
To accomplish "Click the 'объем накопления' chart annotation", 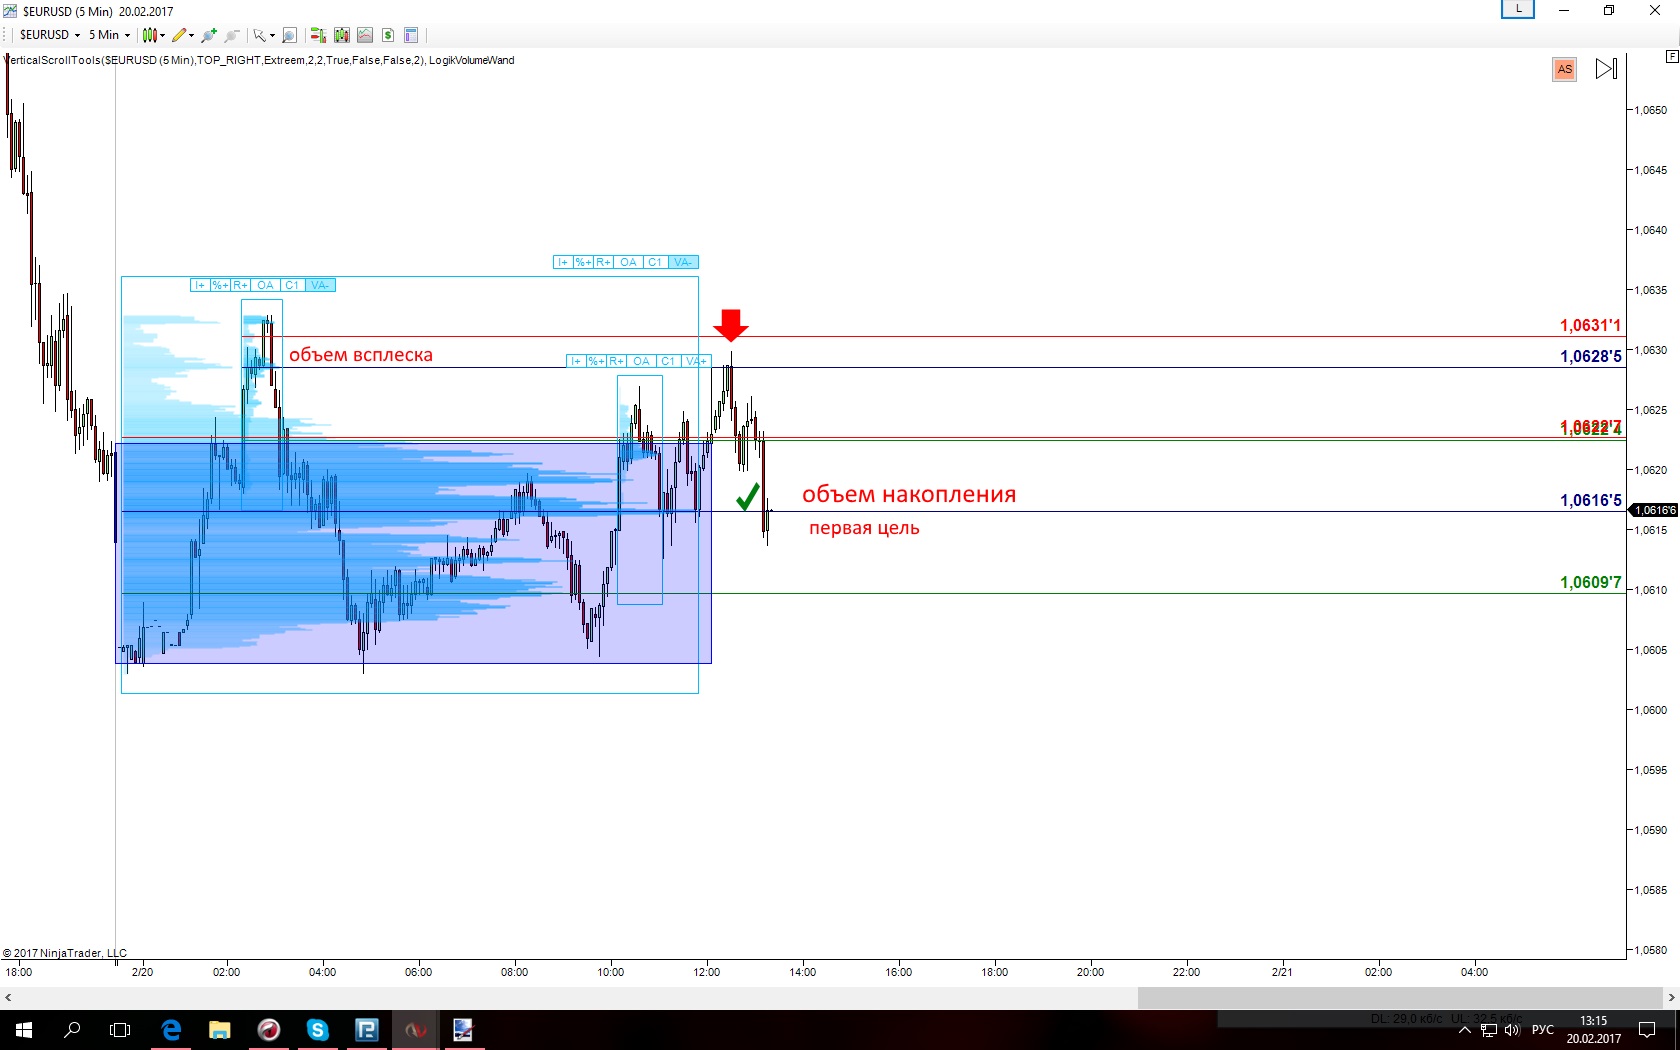I will pyautogui.click(x=909, y=494).
